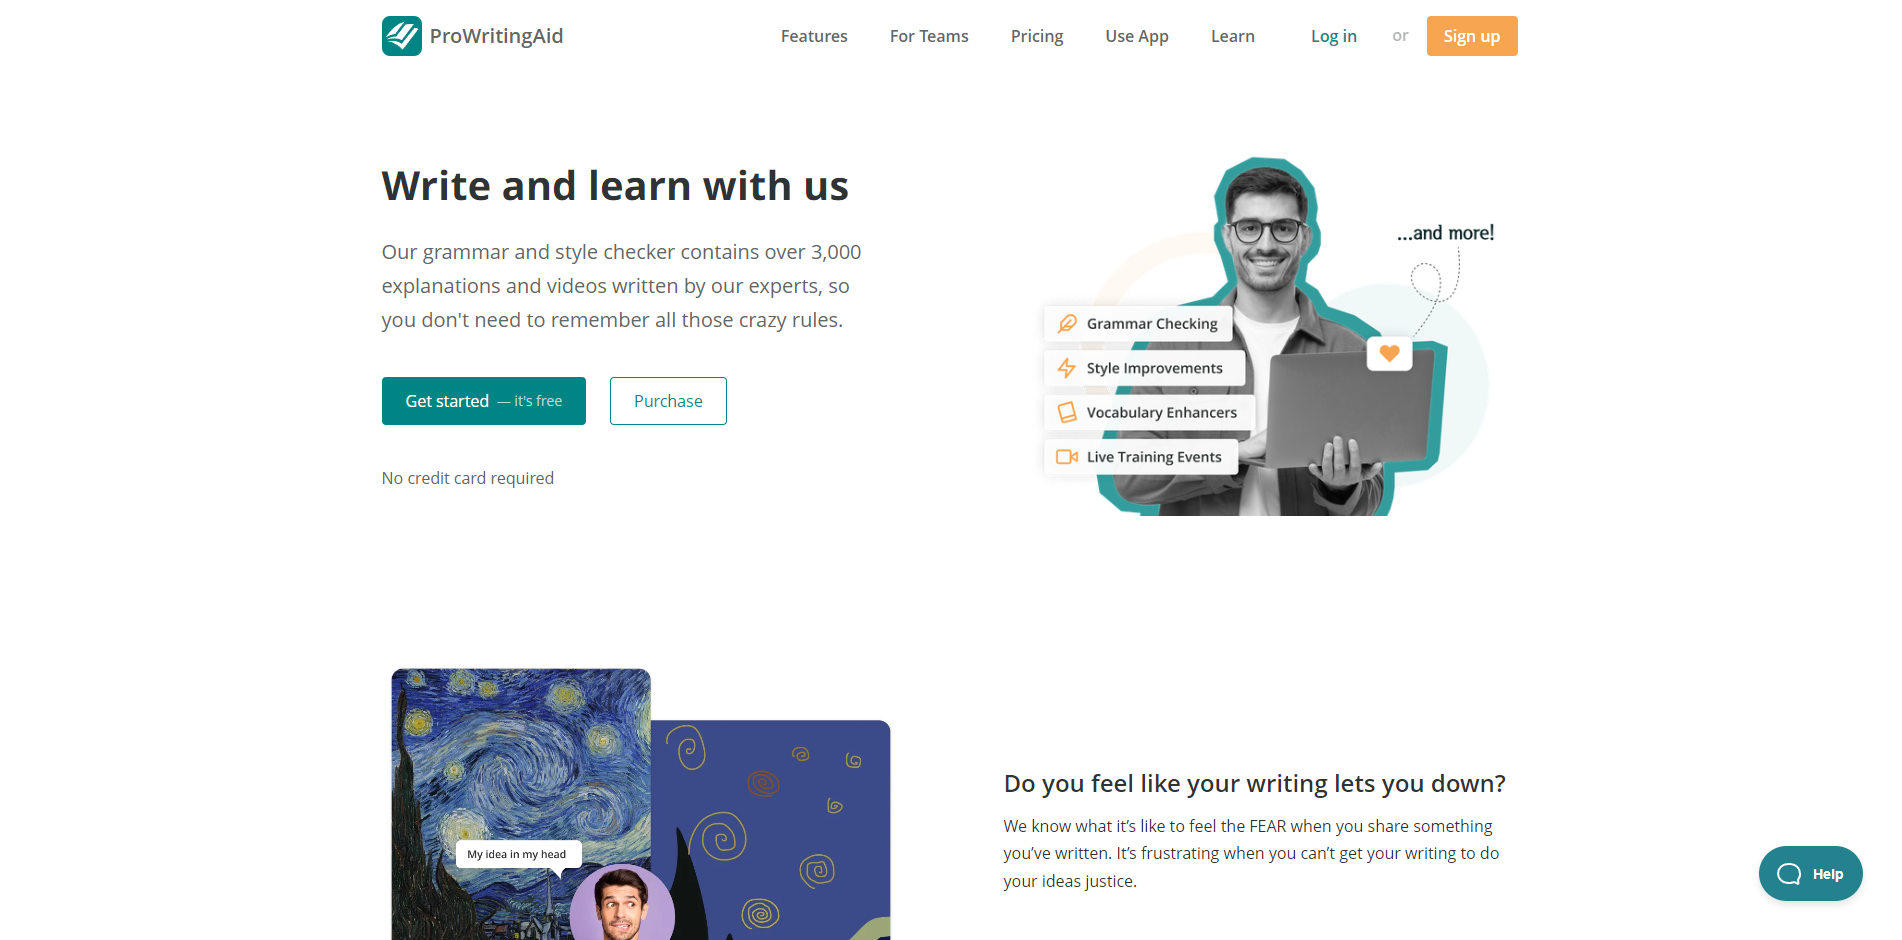Image resolution: width=1902 pixels, height=940 pixels.
Task: Click the orange heart icon badge
Action: click(x=1389, y=353)
